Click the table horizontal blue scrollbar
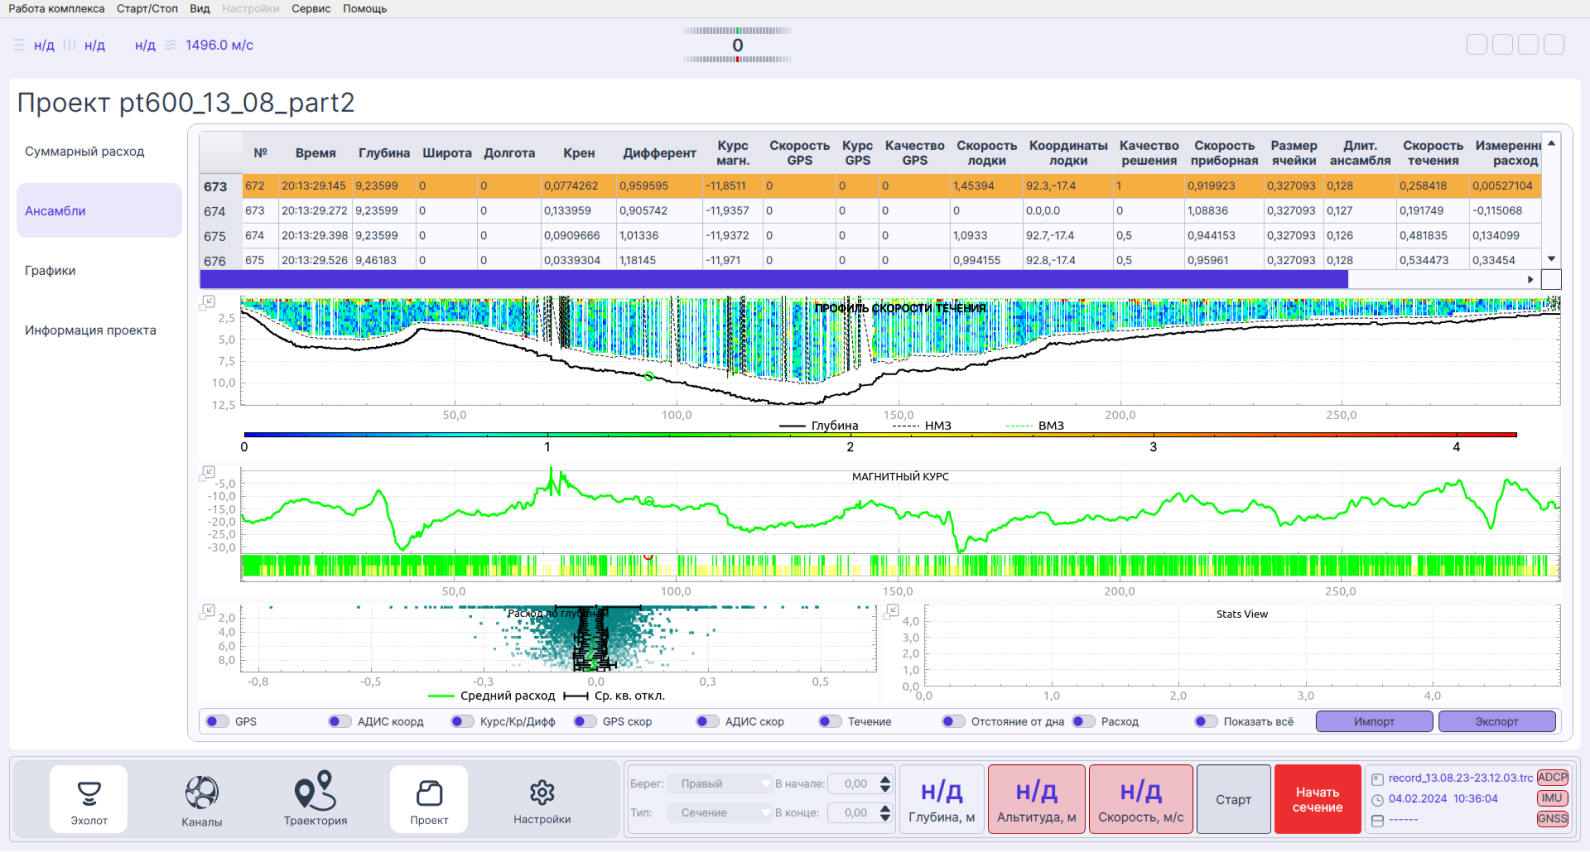This screenshot has height=852, width=1590. tap(774, 279)
